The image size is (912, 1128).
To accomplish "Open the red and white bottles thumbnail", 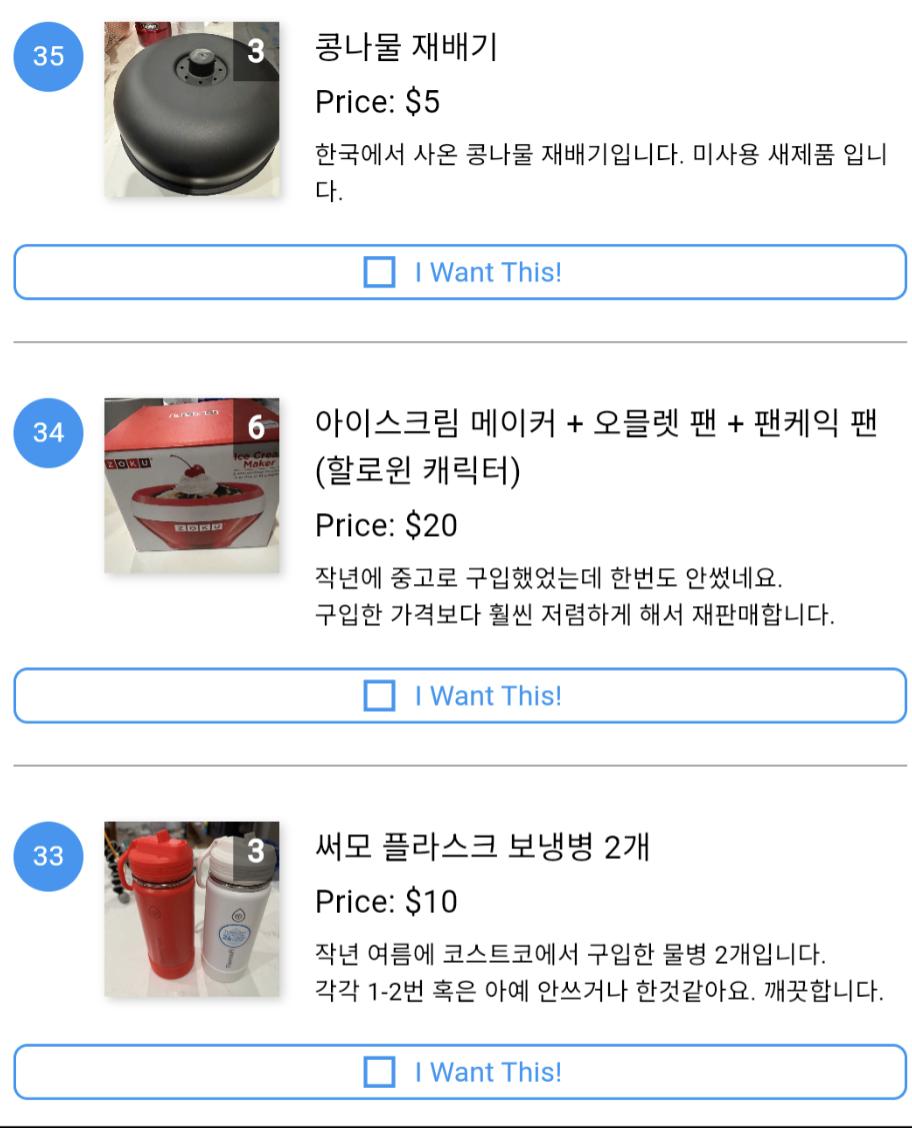I will point(192,909).
